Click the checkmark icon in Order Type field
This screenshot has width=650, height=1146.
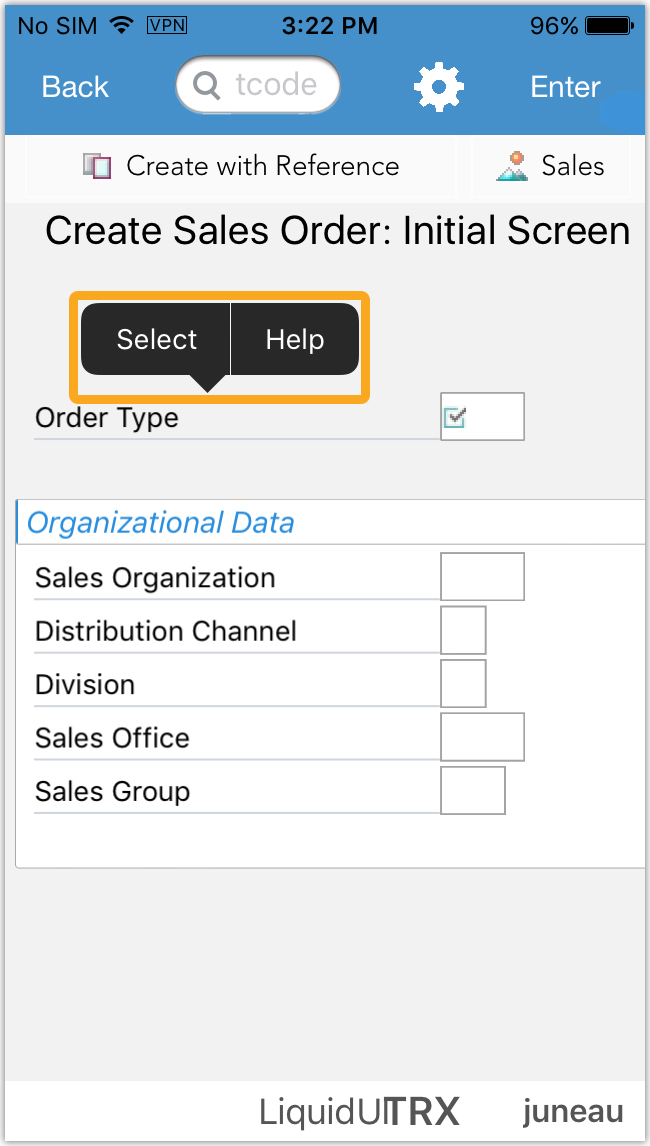[455, 417]
